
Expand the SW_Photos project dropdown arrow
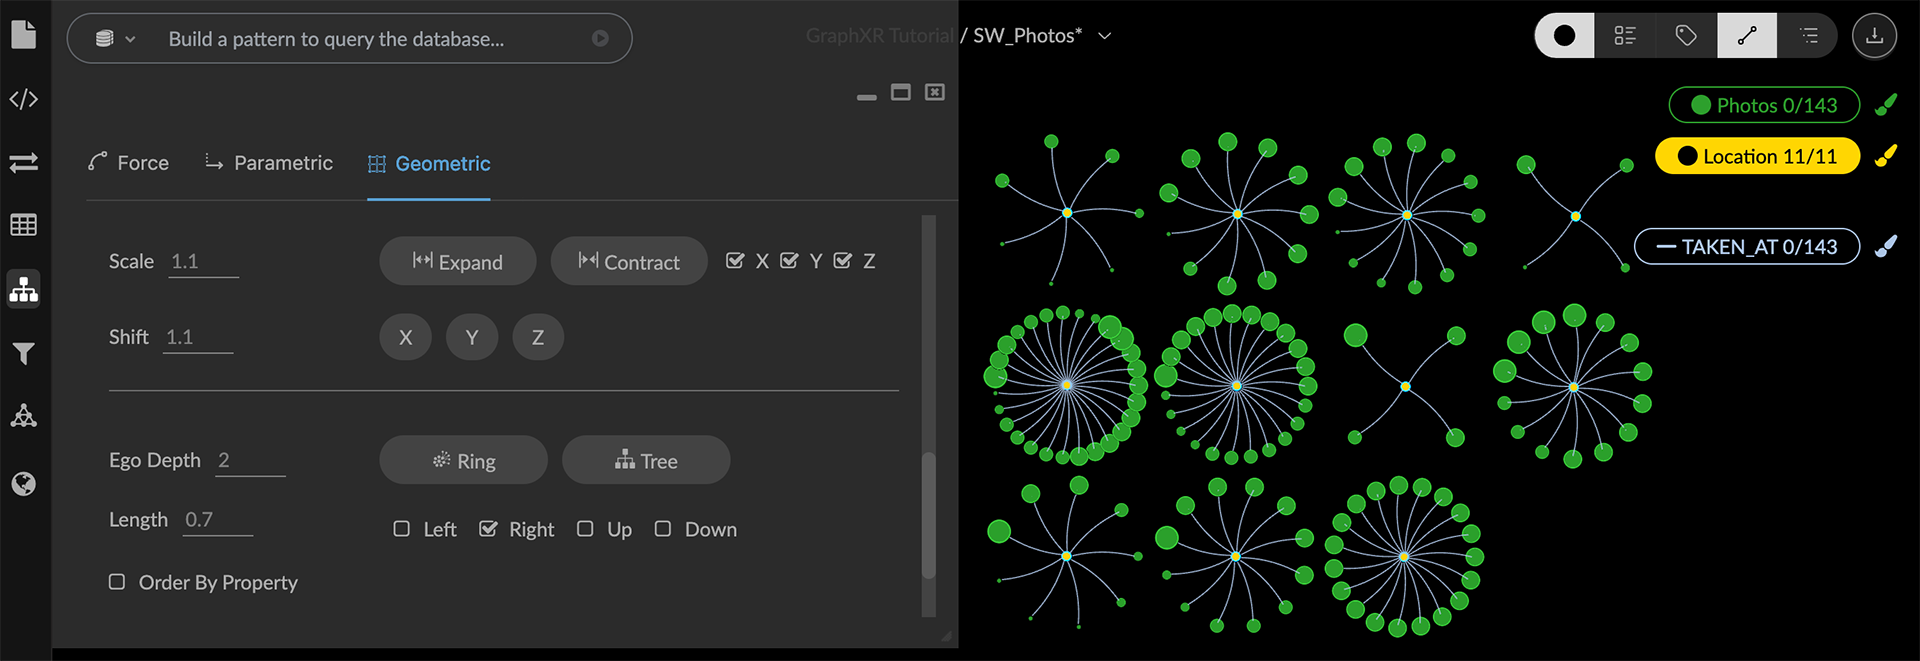click(1105, 36)
